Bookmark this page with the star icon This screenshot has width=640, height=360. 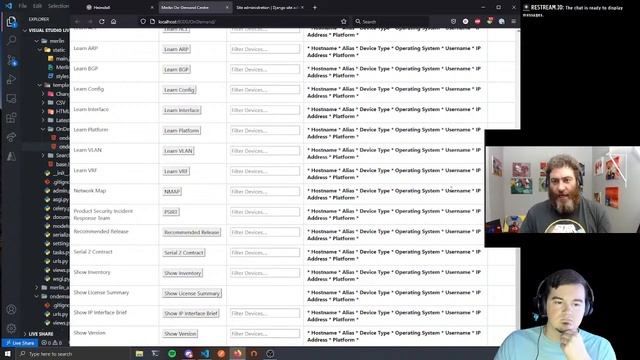344,22
